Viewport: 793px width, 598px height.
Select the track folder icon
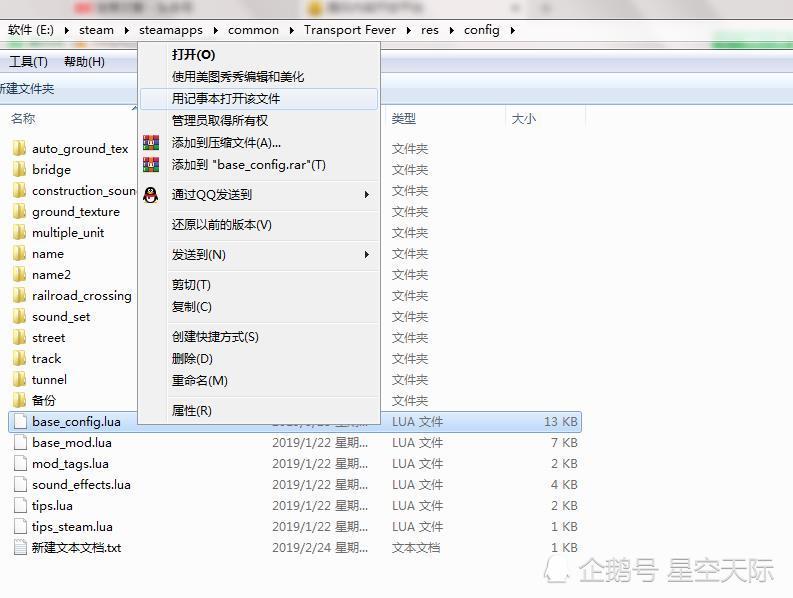point(20,358)
